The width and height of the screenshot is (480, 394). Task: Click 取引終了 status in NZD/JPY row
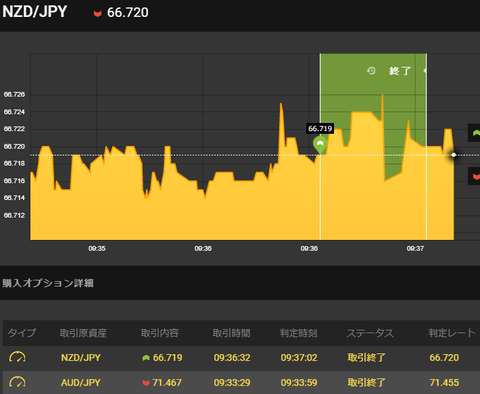tap(366, 358)
